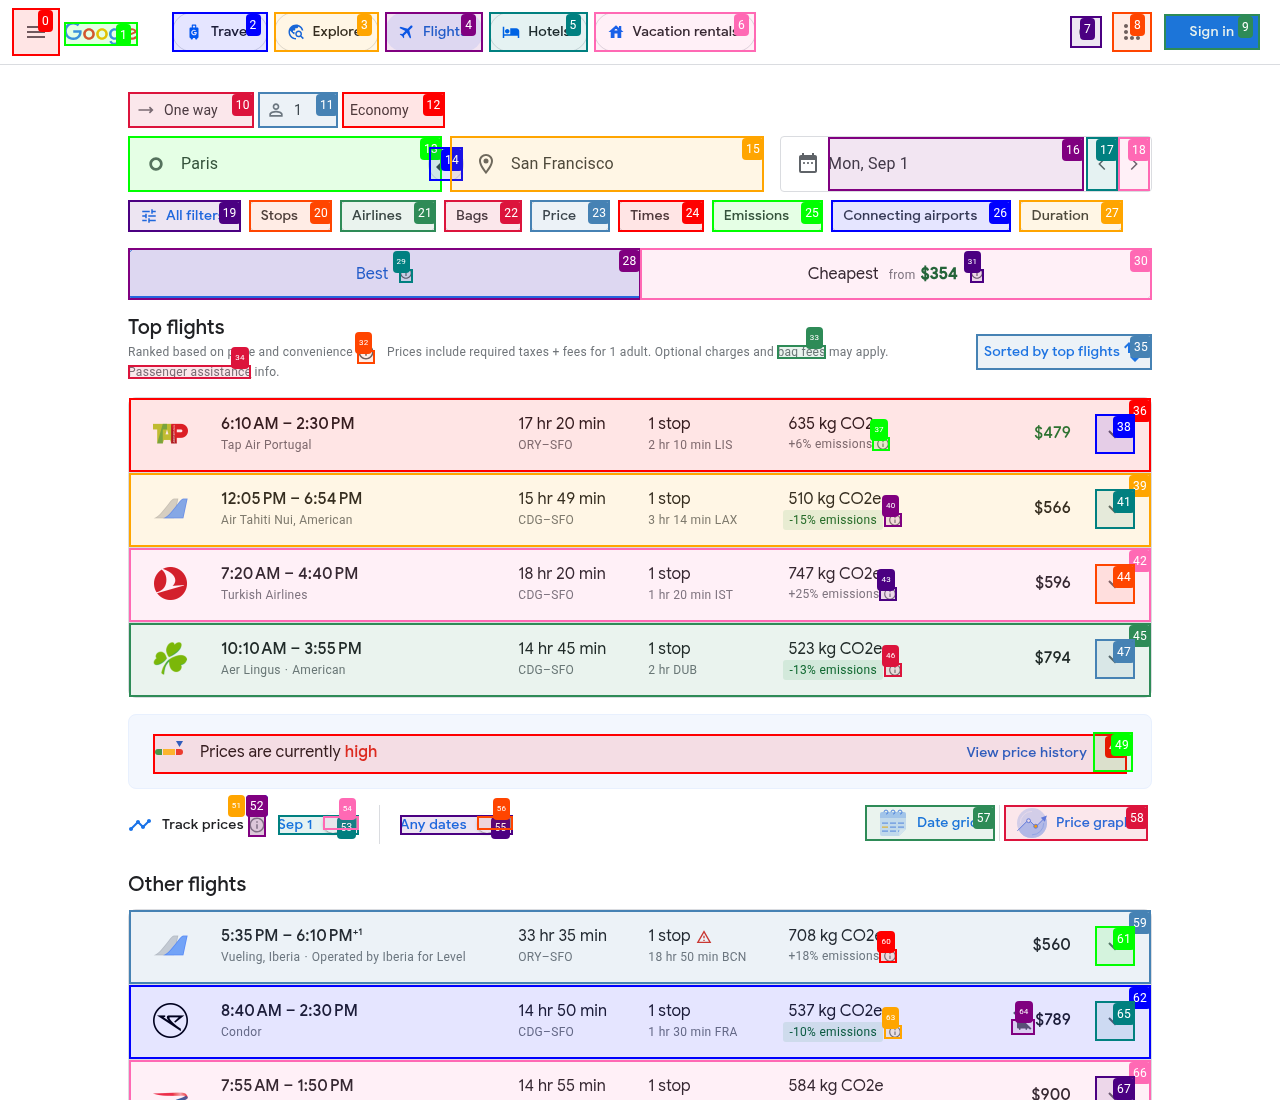The width and height of the screenshot is (1280, 1100).
Task: Expand the Turkish Airlines flight details
Action: click(x=1115, y=584)
